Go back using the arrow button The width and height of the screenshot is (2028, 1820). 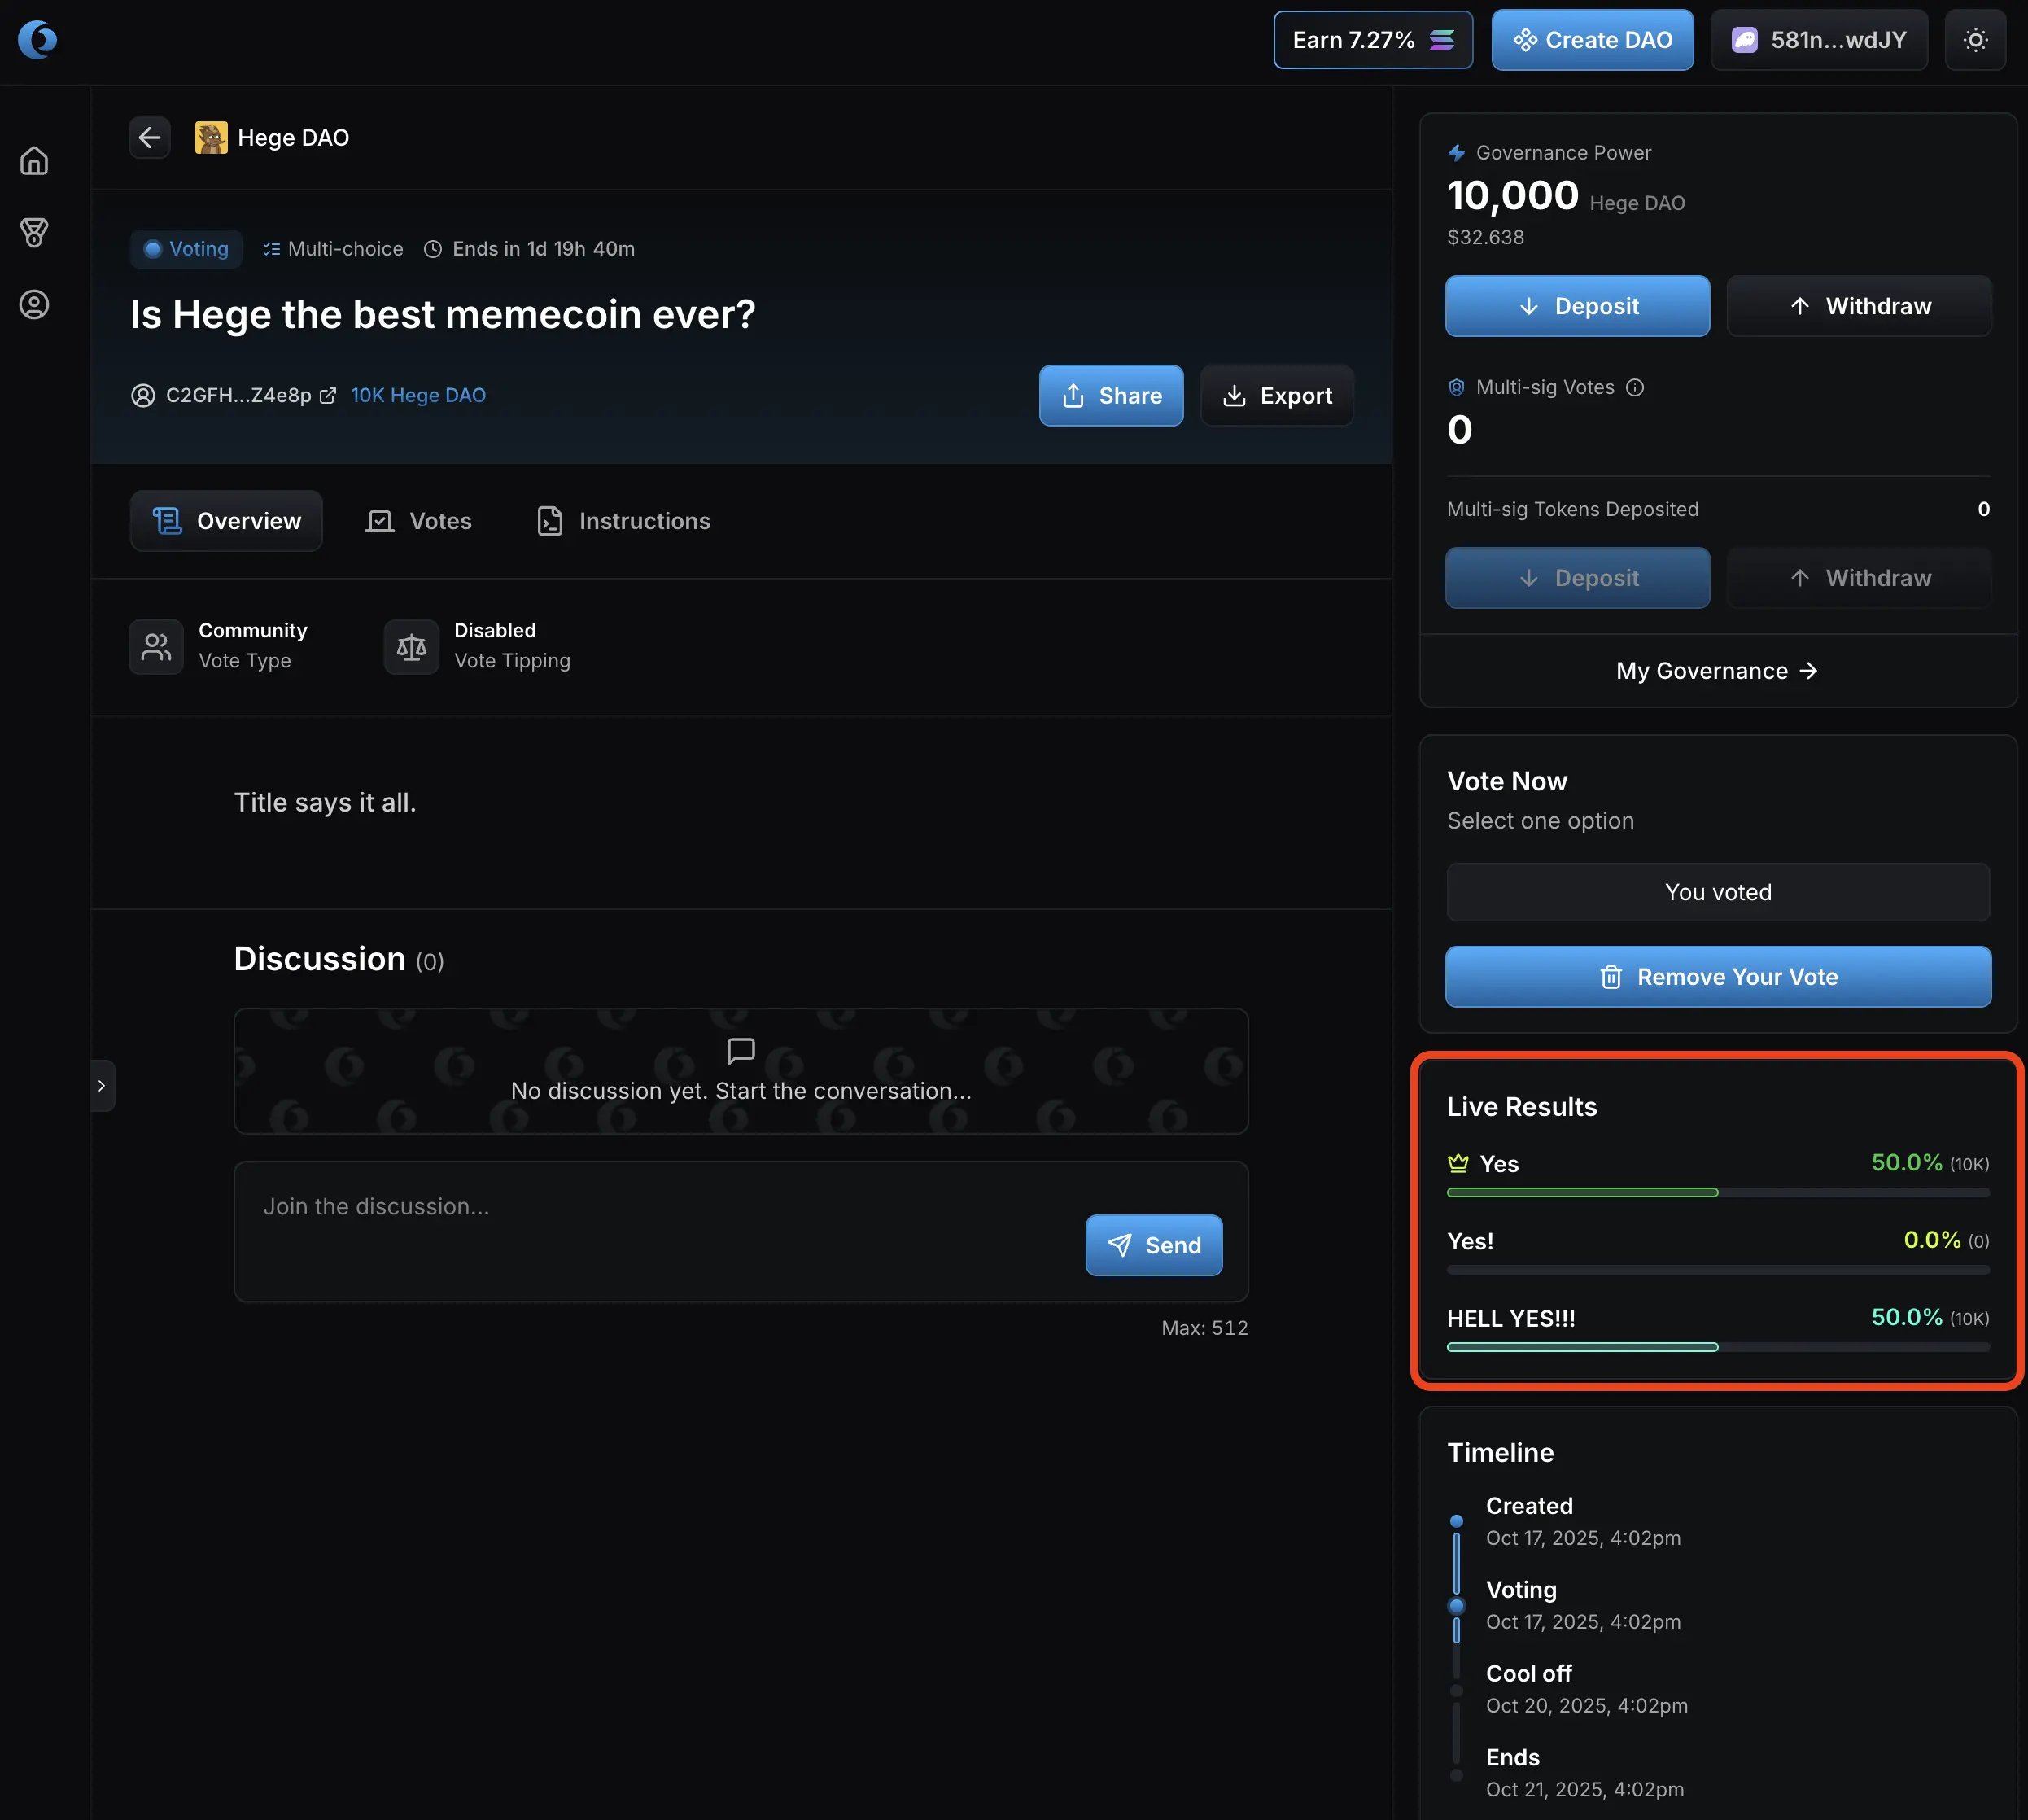coord(150,137)
